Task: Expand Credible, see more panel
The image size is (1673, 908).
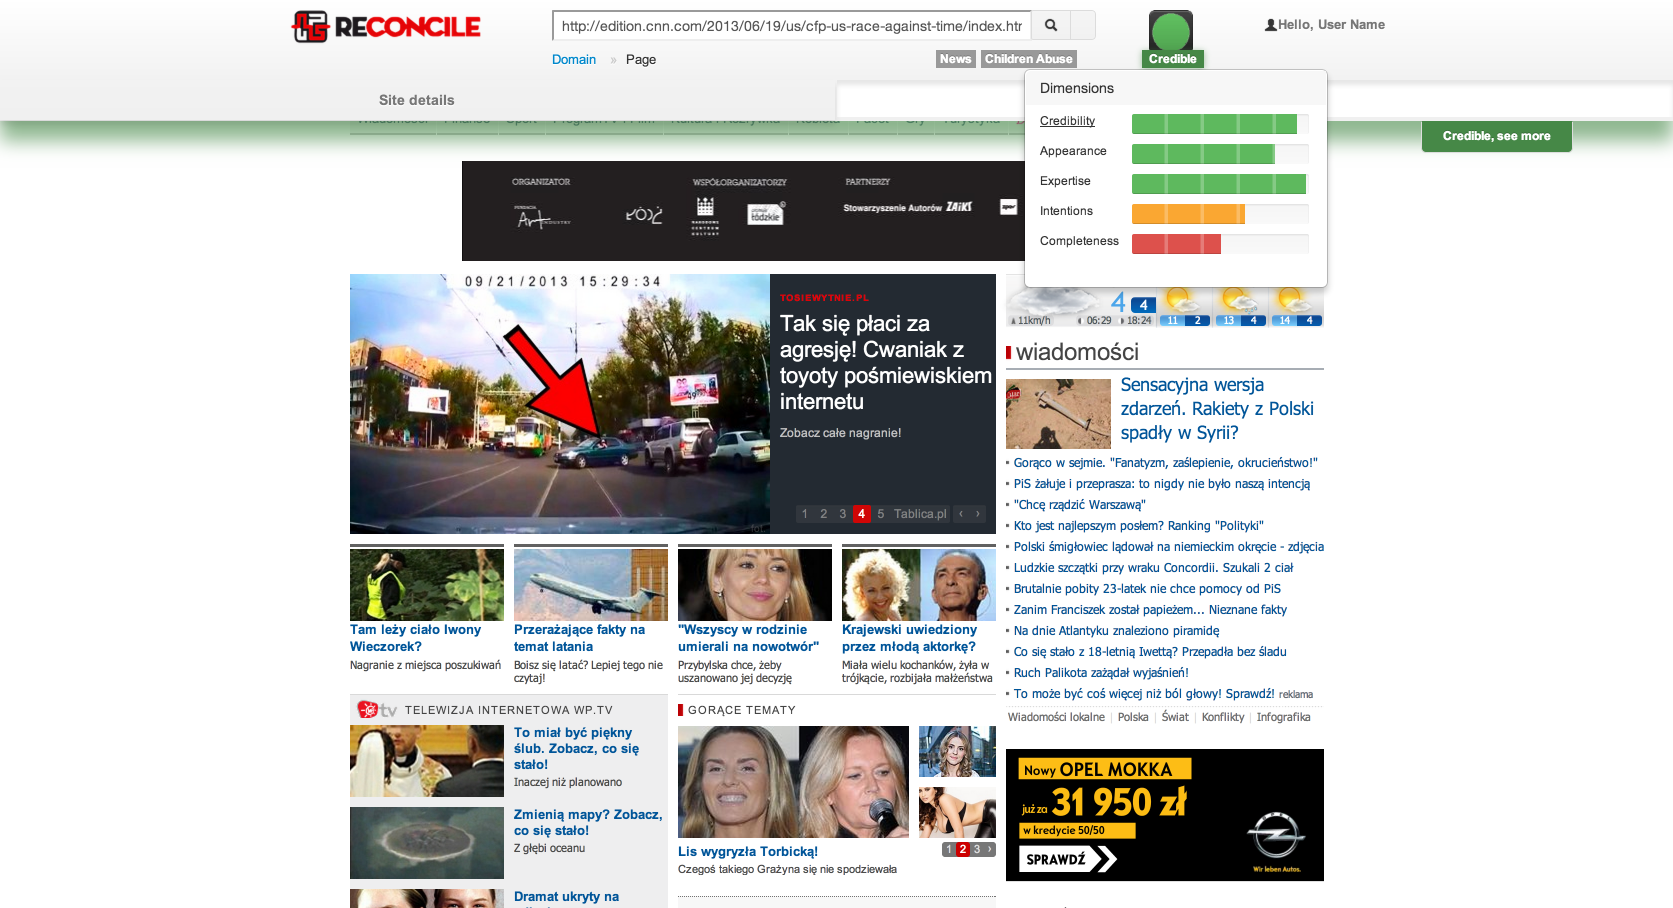Action: pos(1496,136)
